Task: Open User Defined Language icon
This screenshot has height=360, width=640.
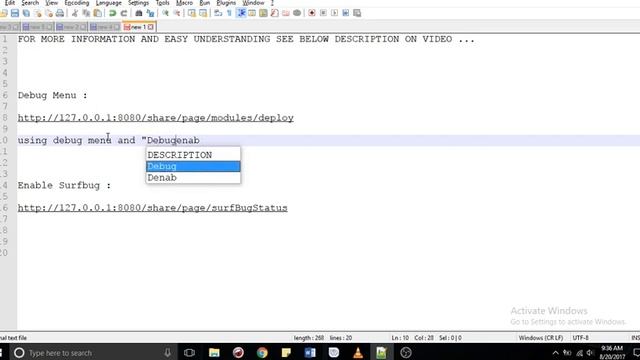Action: (252, 13)
